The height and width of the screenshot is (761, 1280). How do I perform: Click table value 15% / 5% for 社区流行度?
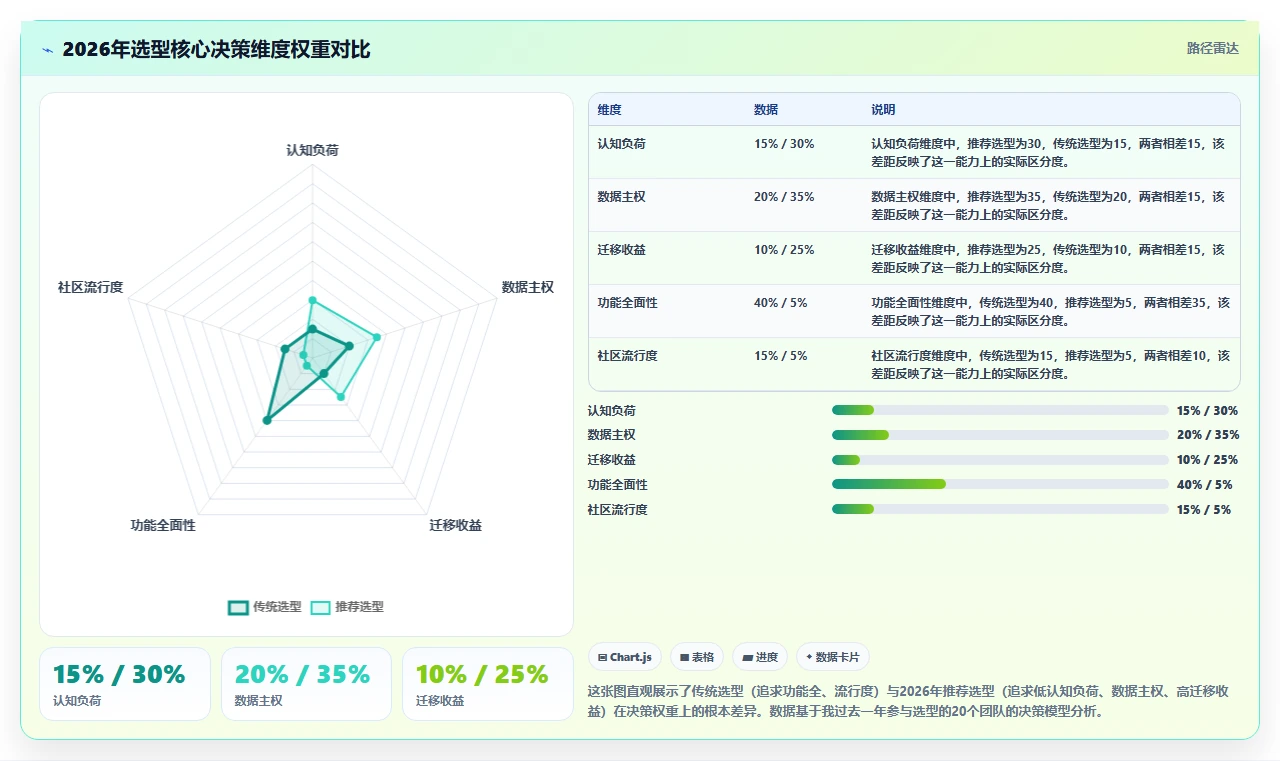(x=781, y=356)
